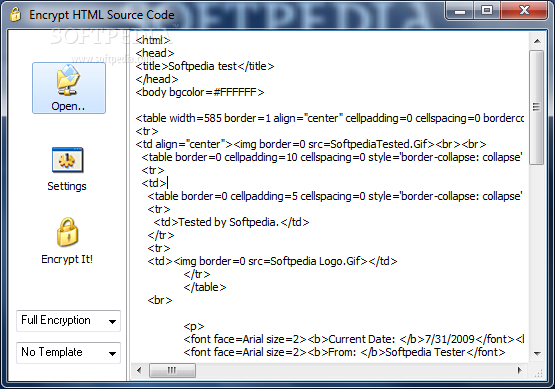Click the '</head>' closing tag line
Image resolution: width=555 pixels, height=389 pixels.
coord(157,79)
